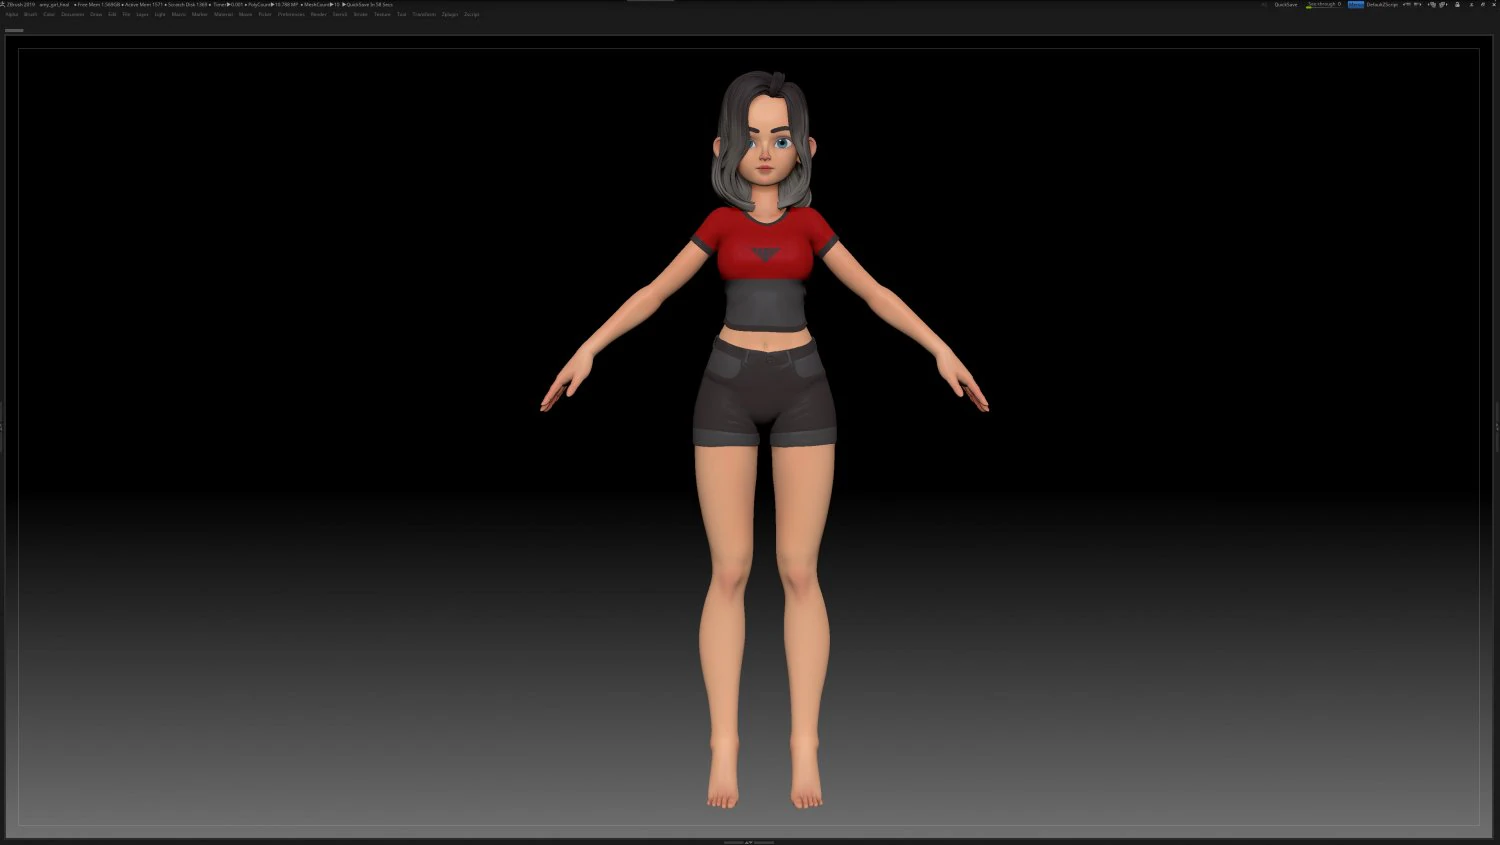Open the Document menu
Image resolution: width=1500 pixels, height=845 pixels.
pos(72,14)
